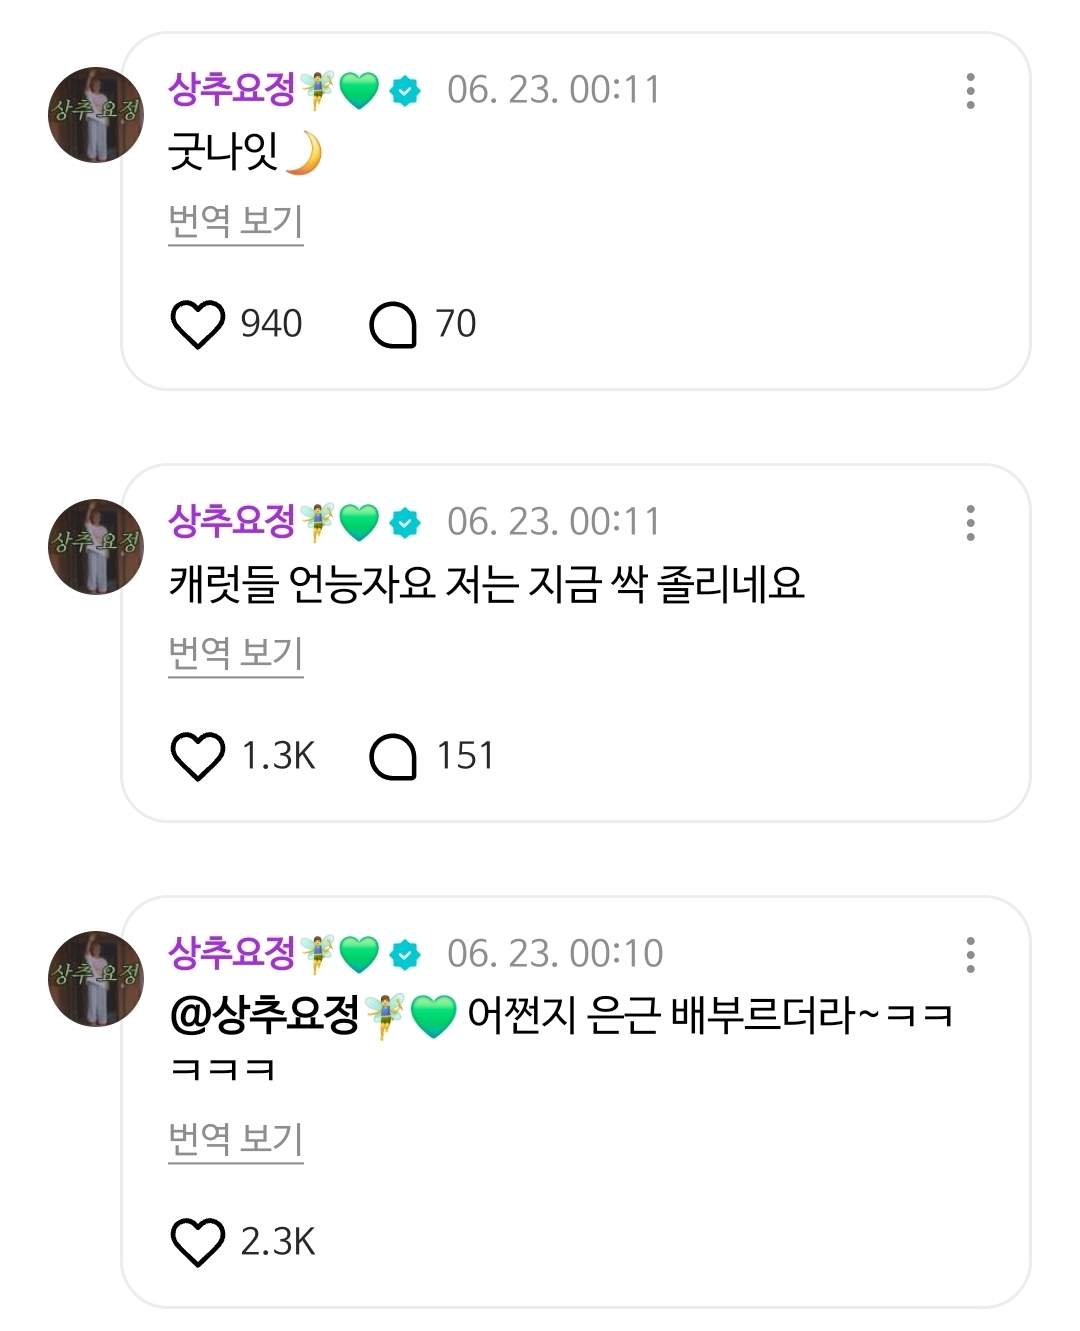Screen dimensions: 1080x1331
Task: Show translation for 어쩐지 은근 배부르더라 post
Action: coord(235,1139)
